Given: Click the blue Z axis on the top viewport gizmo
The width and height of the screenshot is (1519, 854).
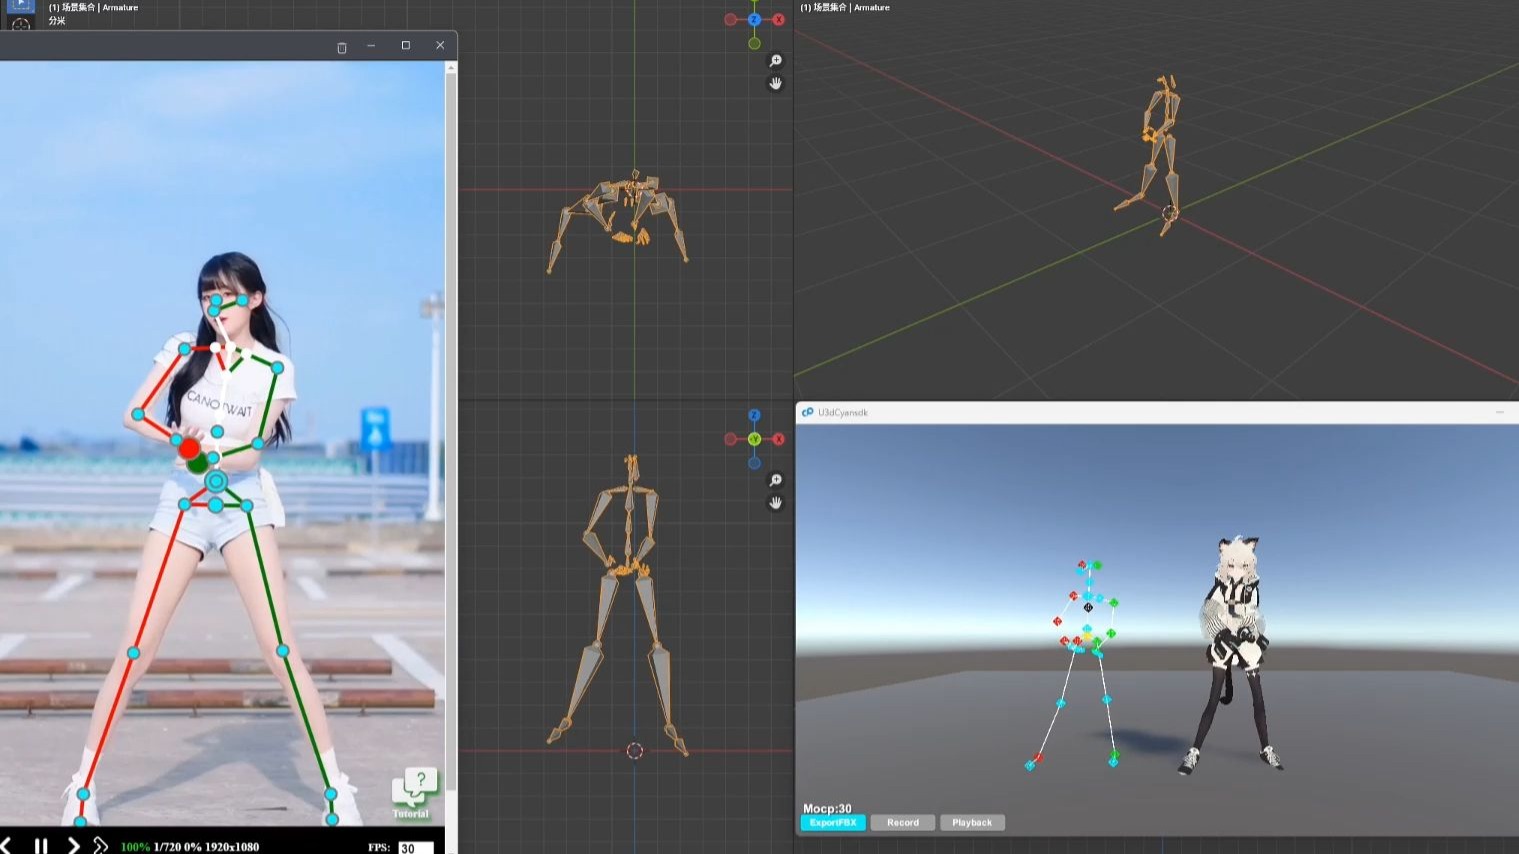Looking at the screenshot, I should tap(754, 19).
